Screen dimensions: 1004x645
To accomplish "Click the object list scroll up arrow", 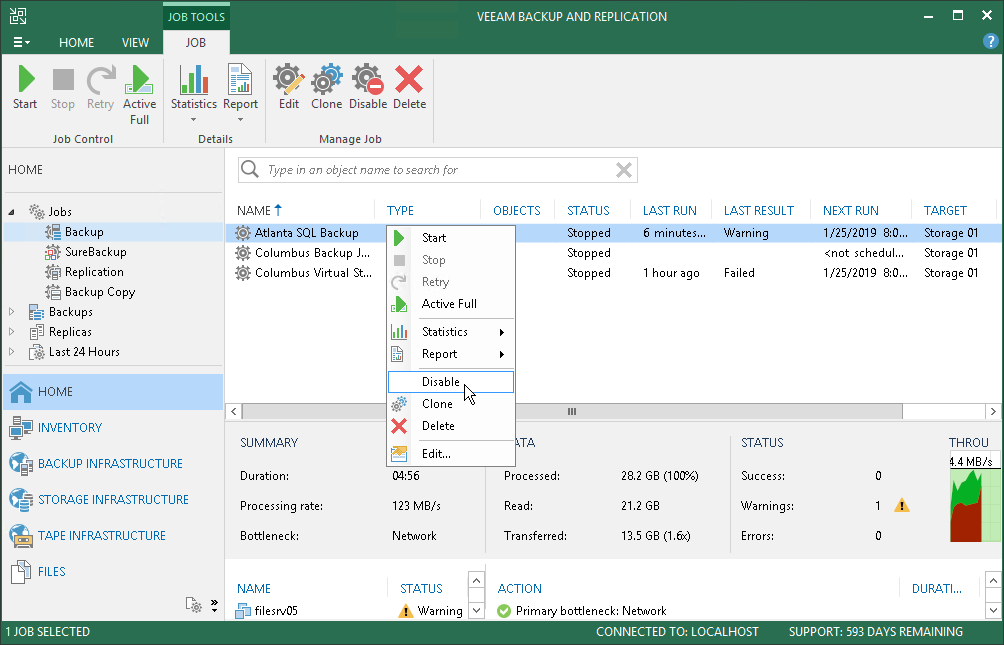I will 476,580.
